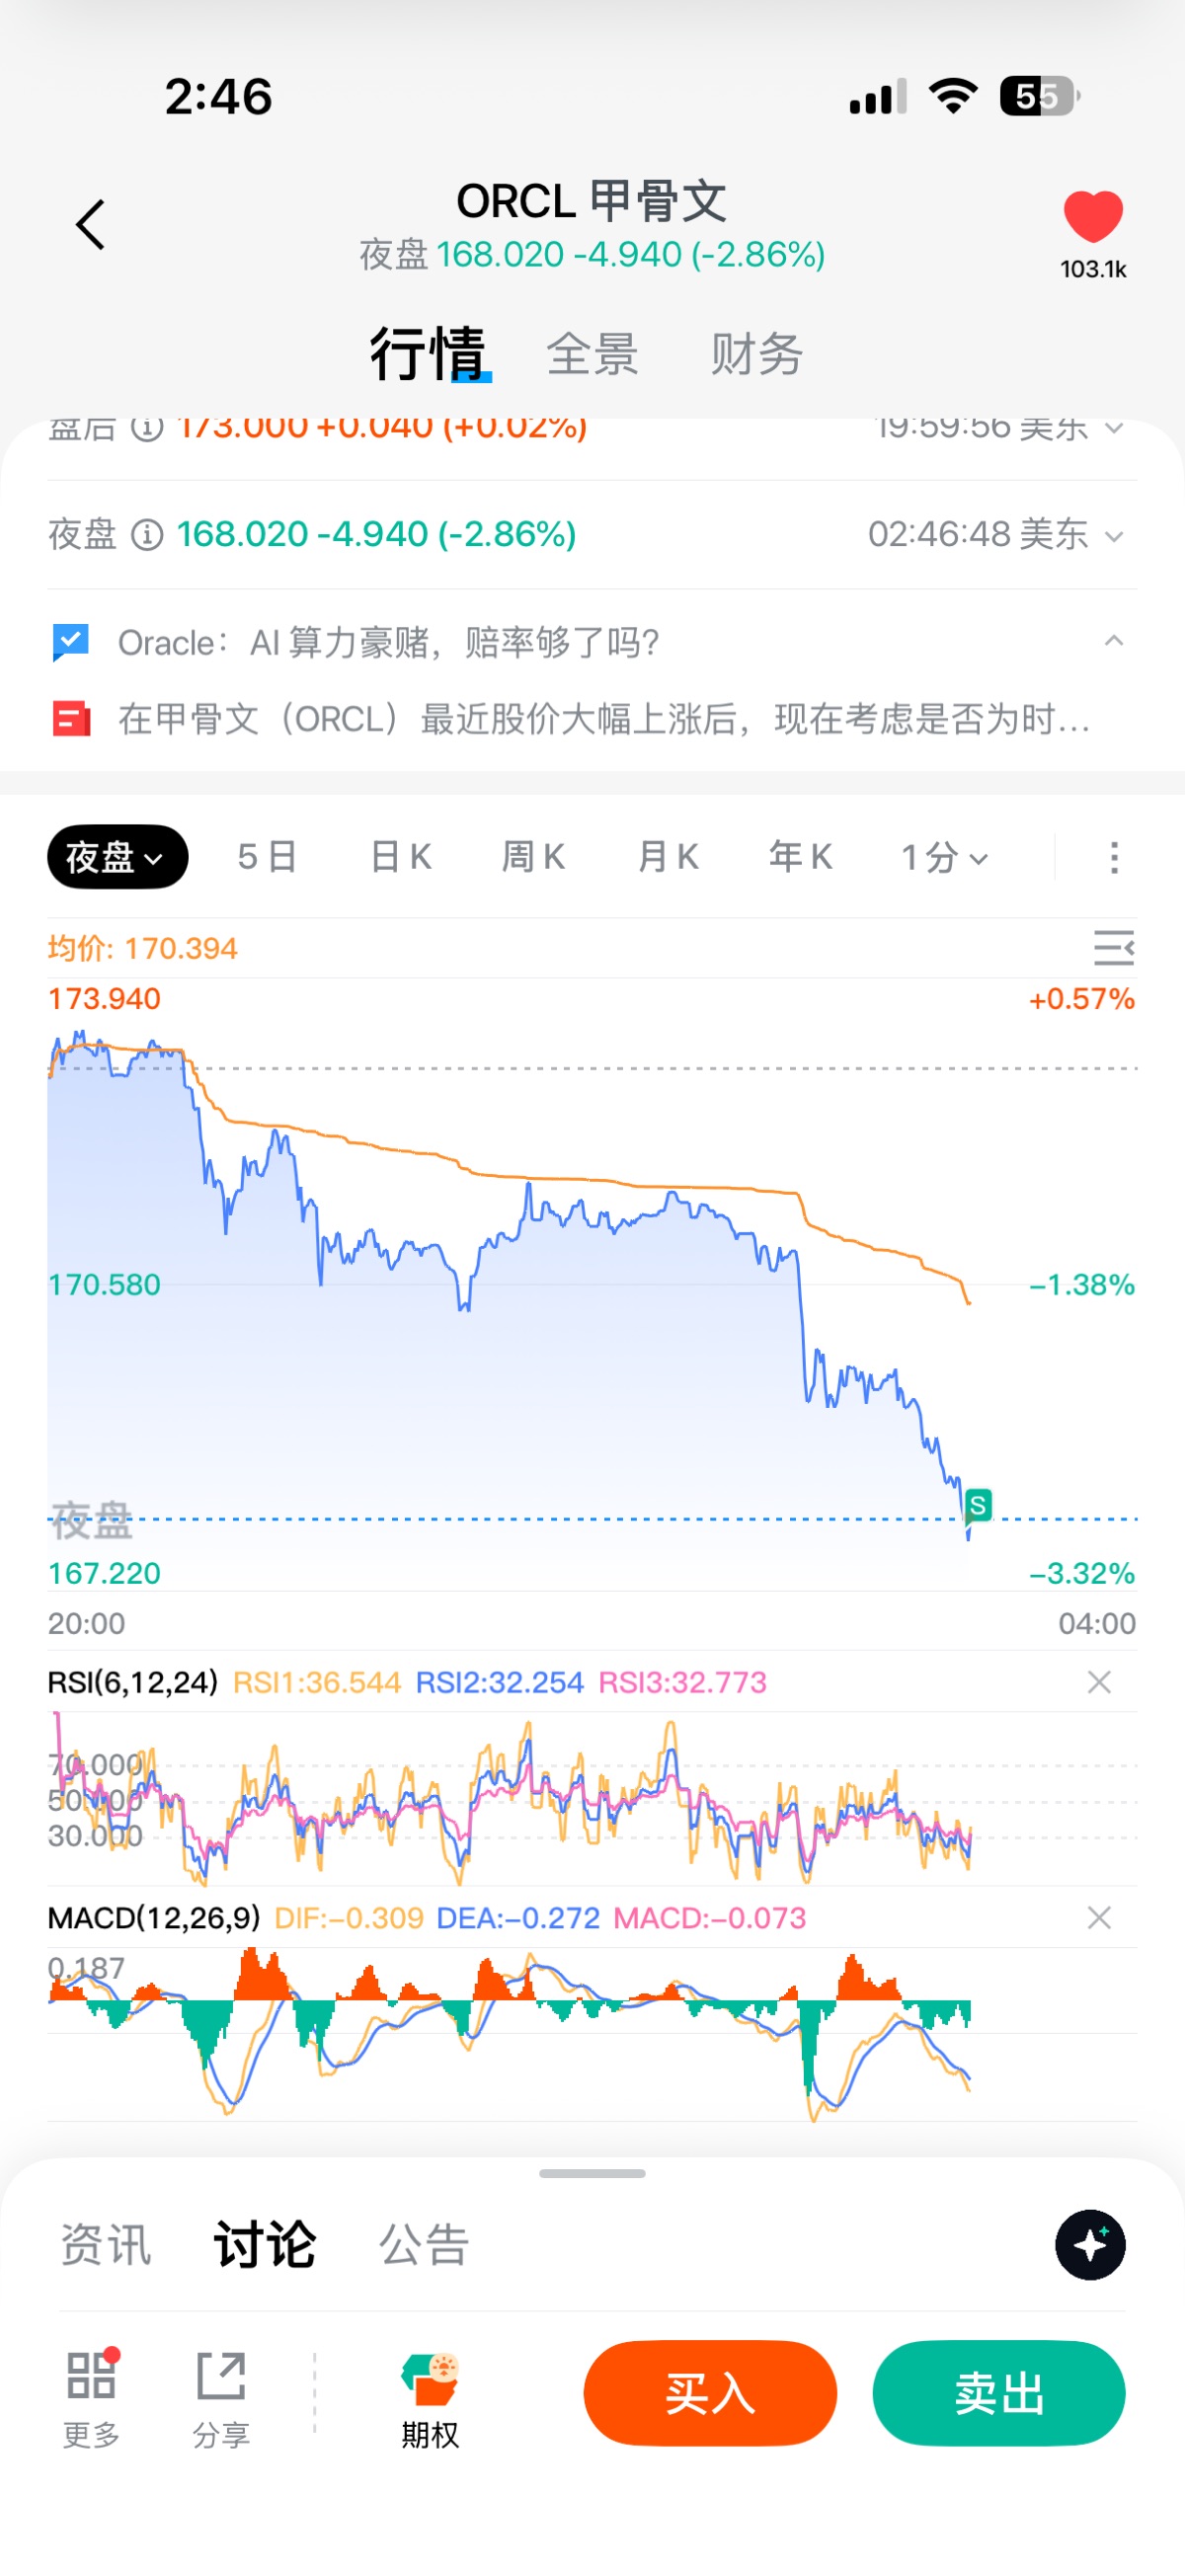
Task: Expand the 1分 interval dropdown
Action: [x=944, y=857]
